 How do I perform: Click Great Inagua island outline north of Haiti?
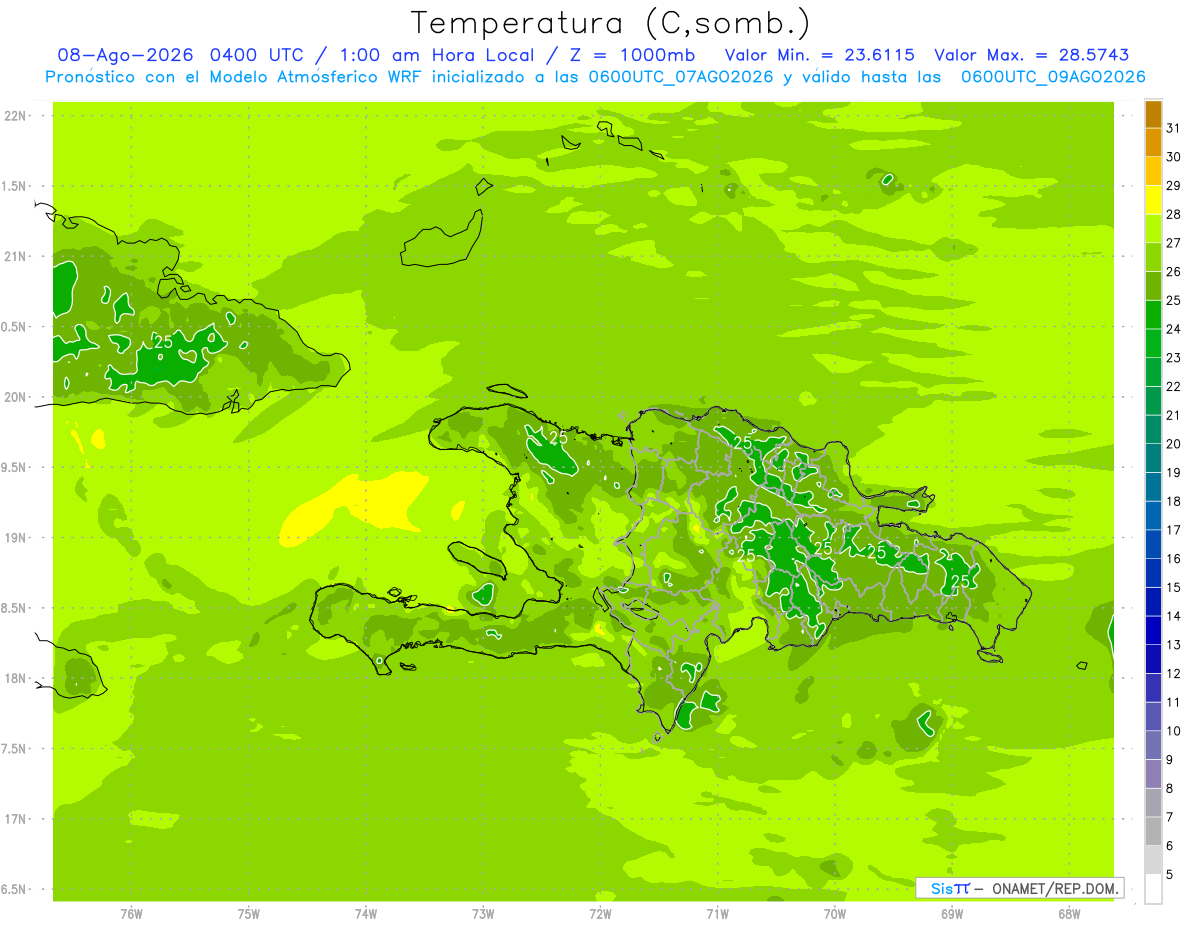[441, 240]
